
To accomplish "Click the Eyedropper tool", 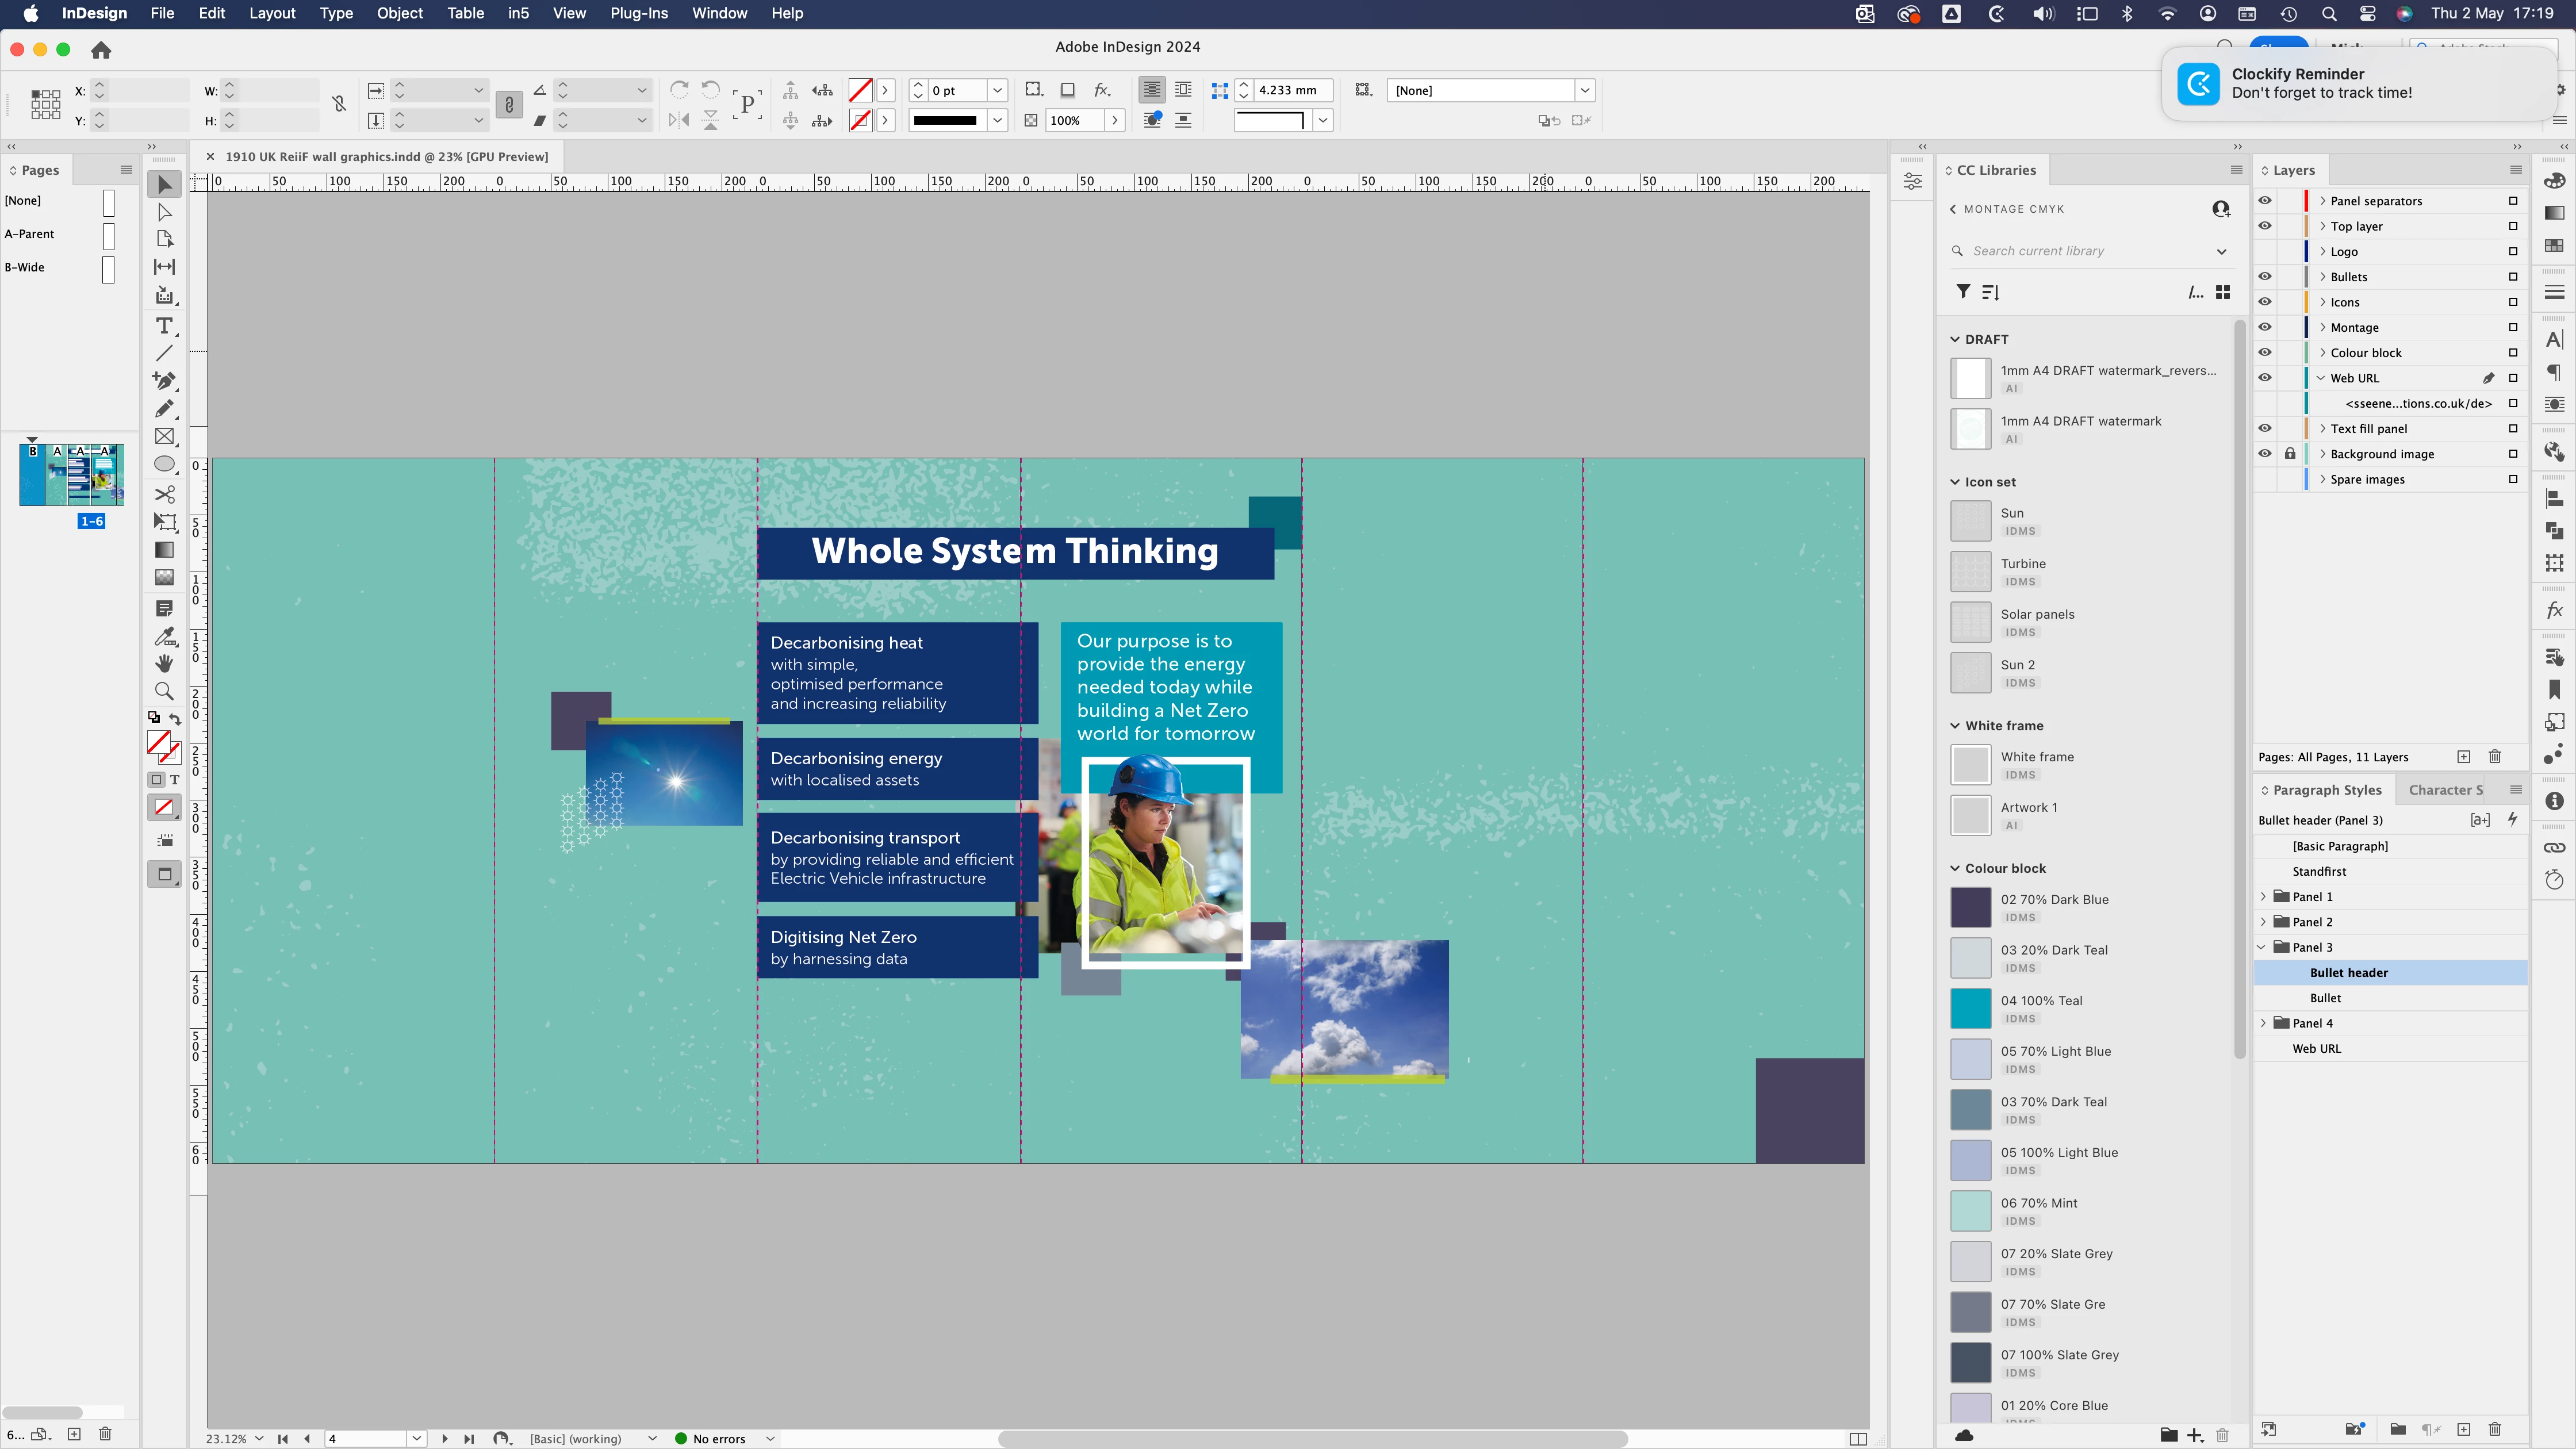I will pos(165,636).
